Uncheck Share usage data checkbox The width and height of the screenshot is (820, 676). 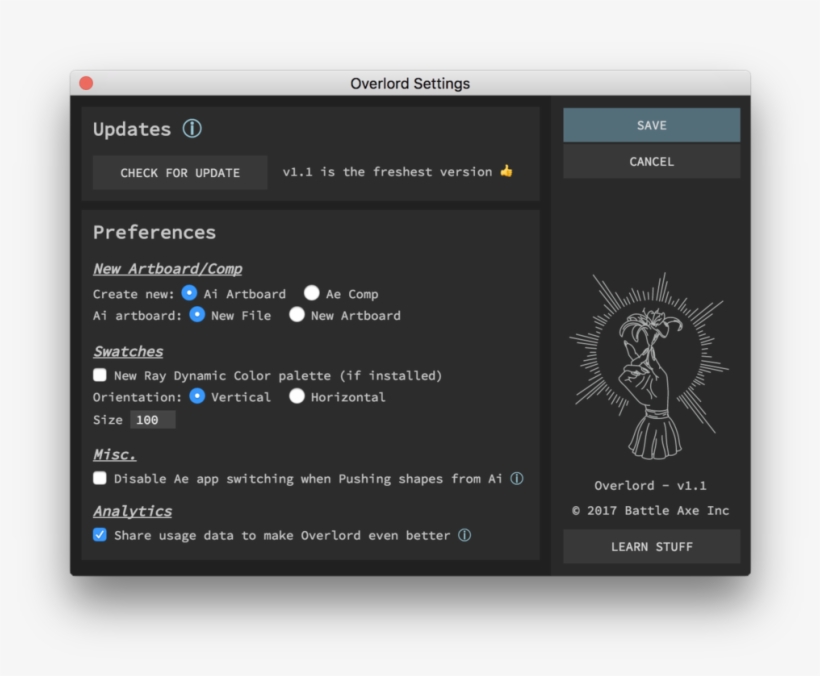pos(99,534)
